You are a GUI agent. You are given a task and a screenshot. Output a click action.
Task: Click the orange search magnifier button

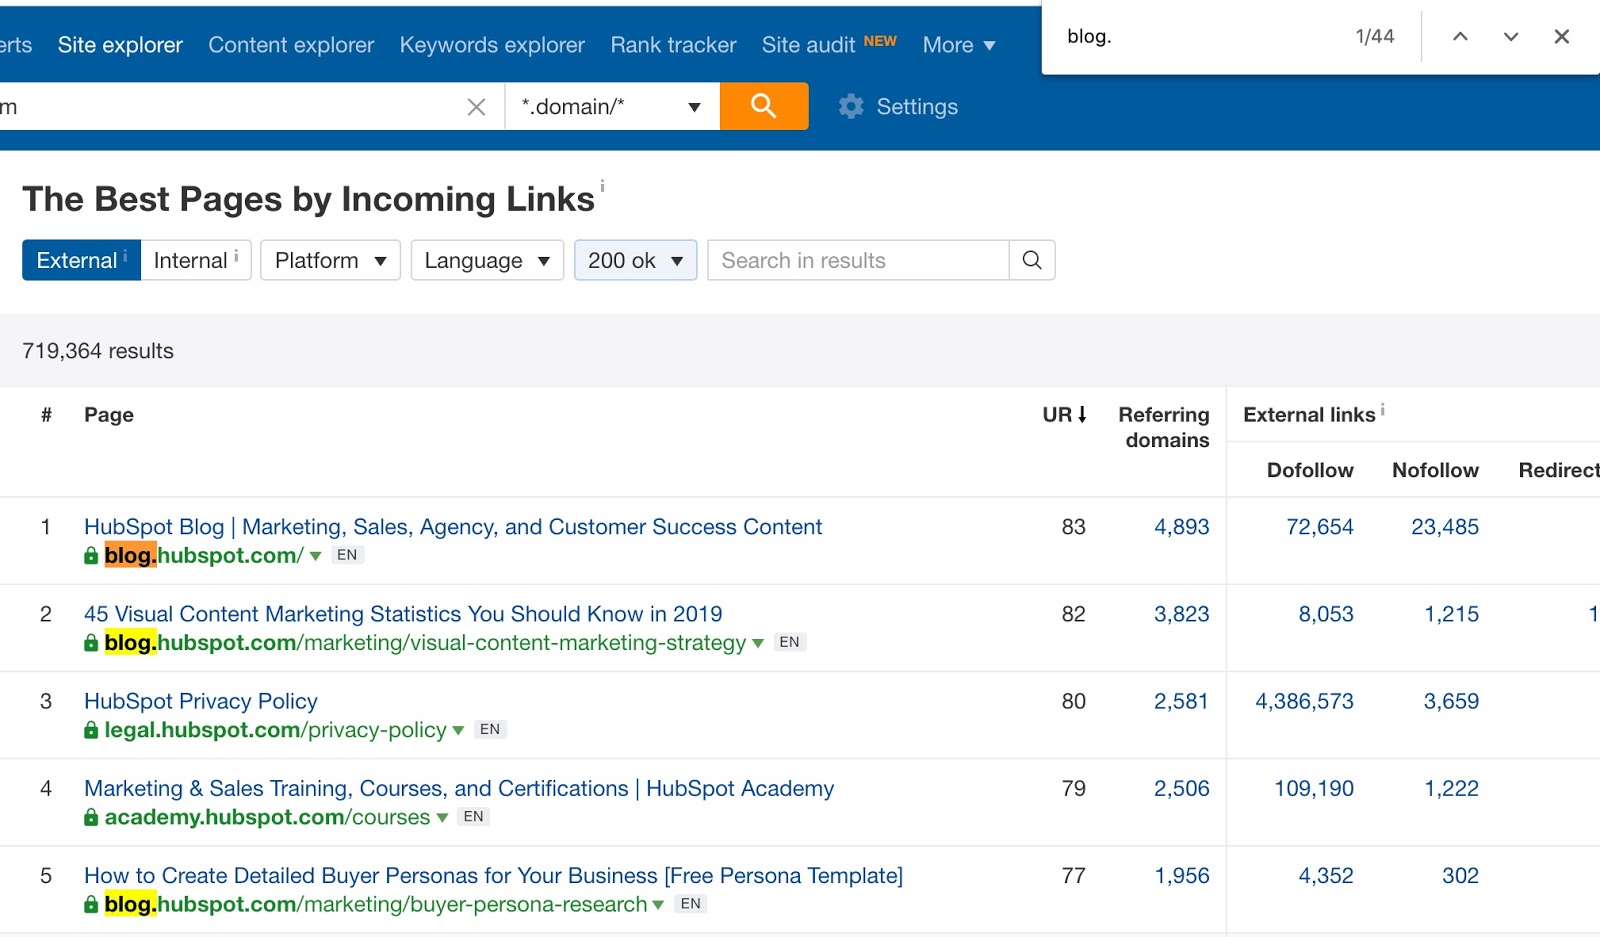pyautogui.click(x=764, y=106)
